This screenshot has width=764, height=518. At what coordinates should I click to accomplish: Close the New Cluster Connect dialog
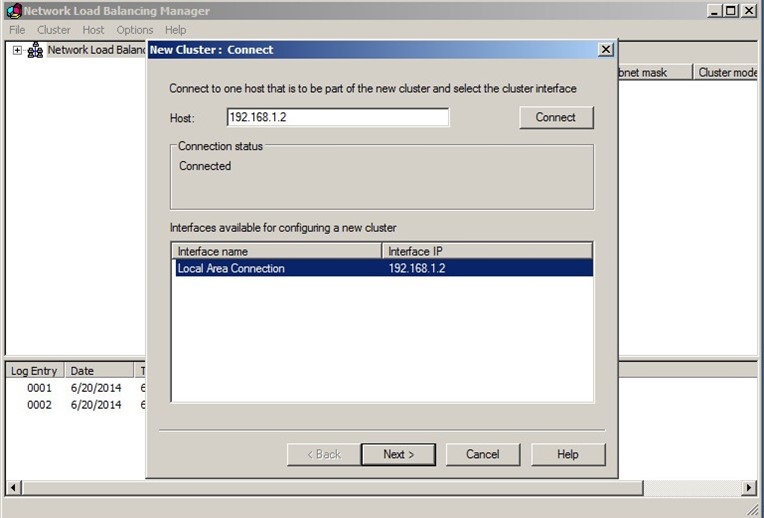[606, 50]
